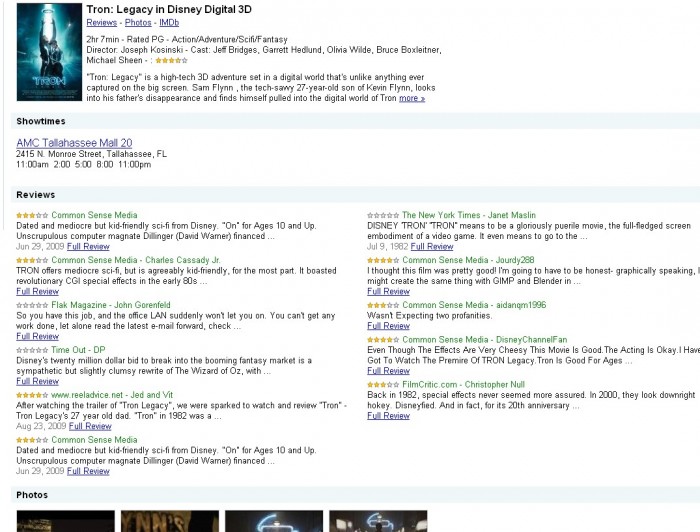700x532 pixels.
Task: Expand the synopsis with the 'more »' link
Action: (x=412, y=98)
